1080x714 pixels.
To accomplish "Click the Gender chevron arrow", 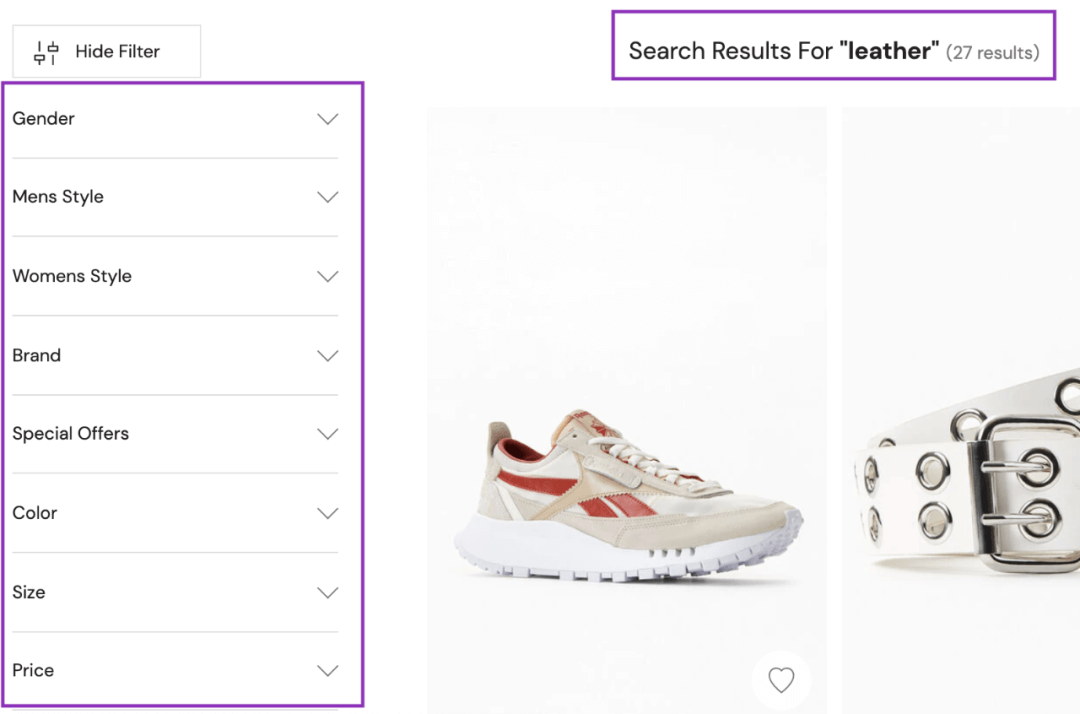I will pos(327,119).
